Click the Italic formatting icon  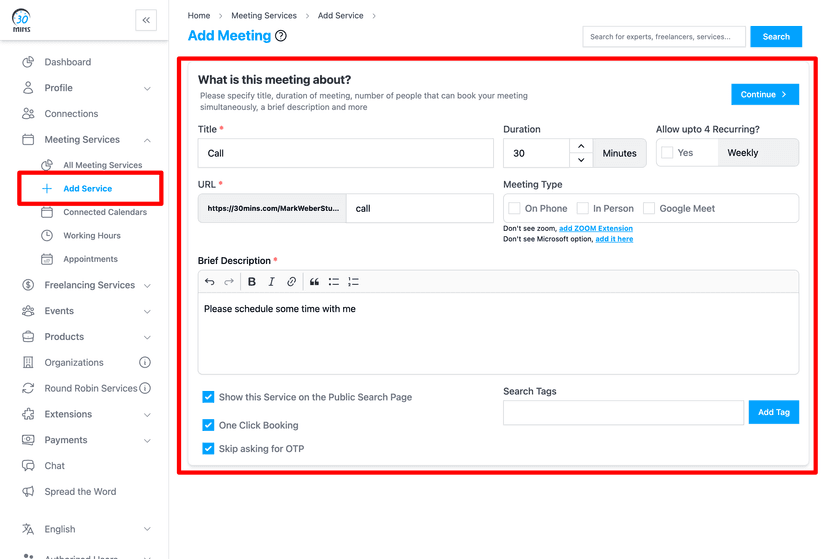coord(271,282)
